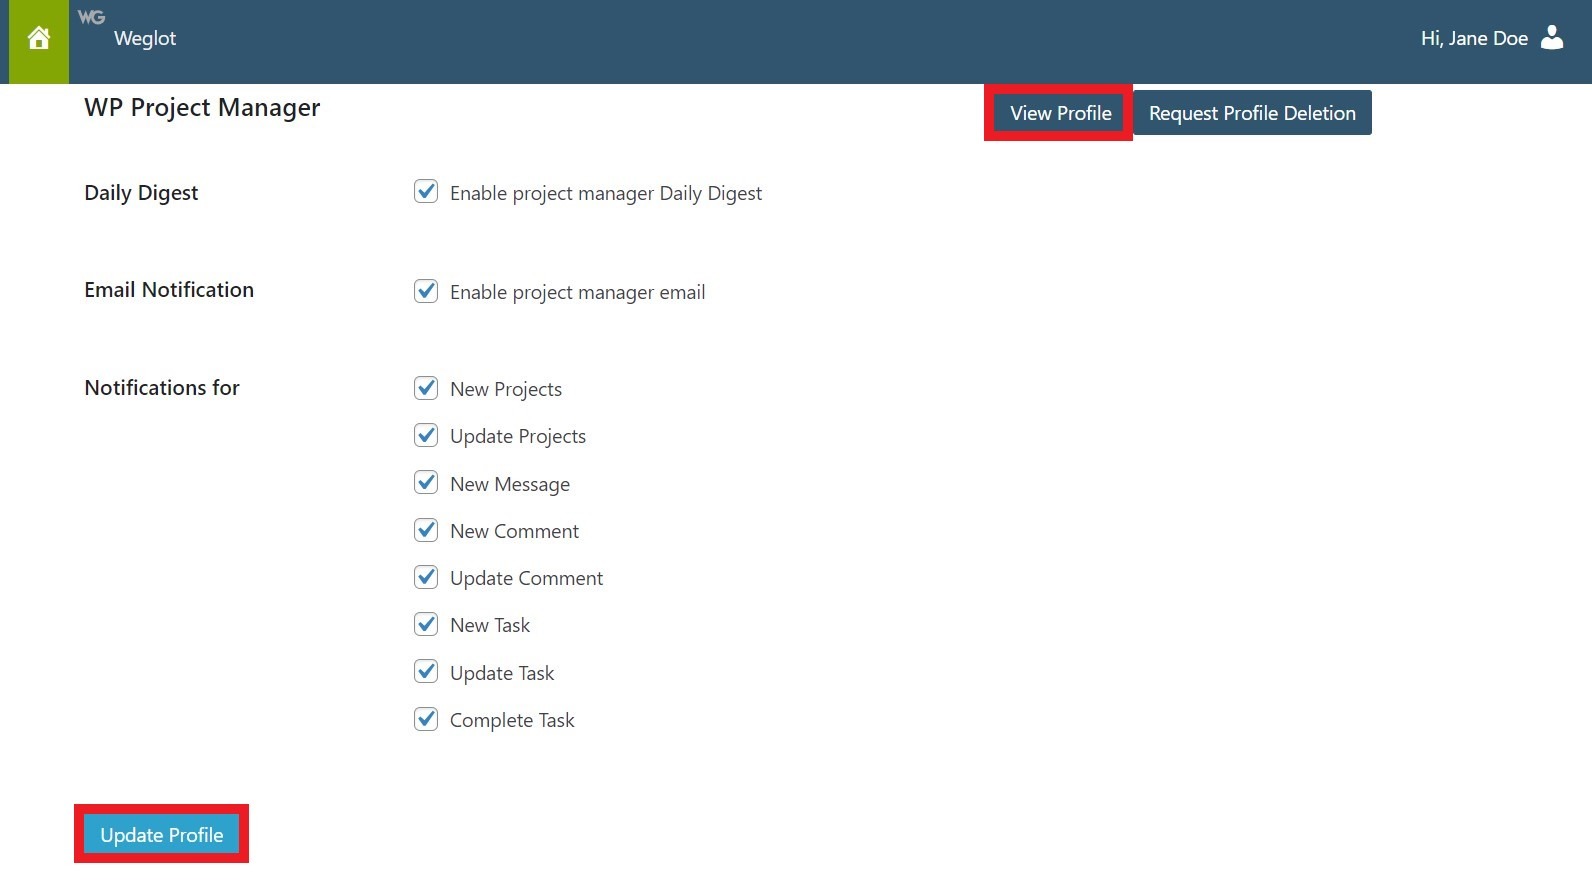
Task: Click the Hi, Jane Doe greeting
Action: 1474,38
